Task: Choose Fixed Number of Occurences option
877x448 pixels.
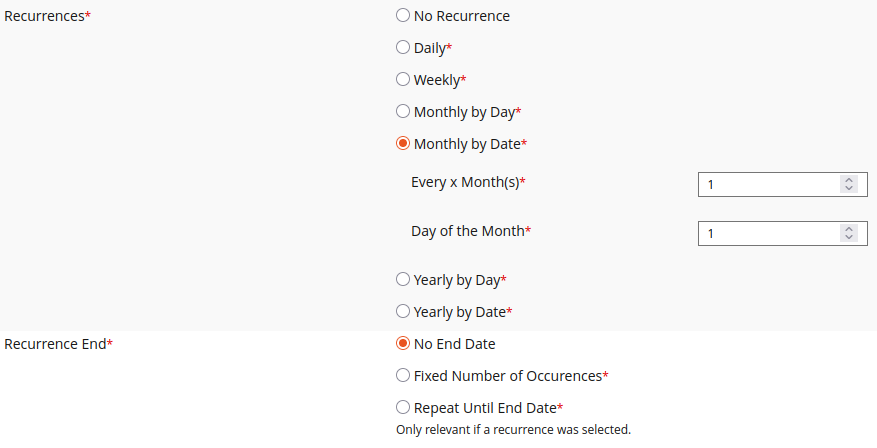Action: point(403,375)
